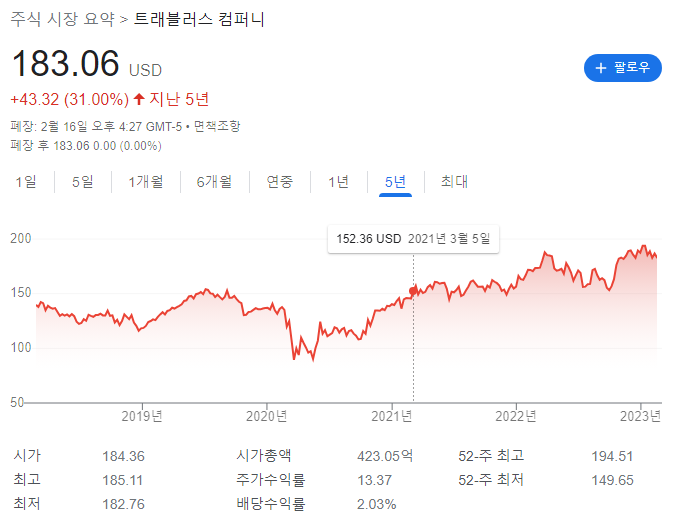This screenshot has height=519, width=673.
Task: Click the 52-주 최고 value 194.51
Action: (612, 456)
